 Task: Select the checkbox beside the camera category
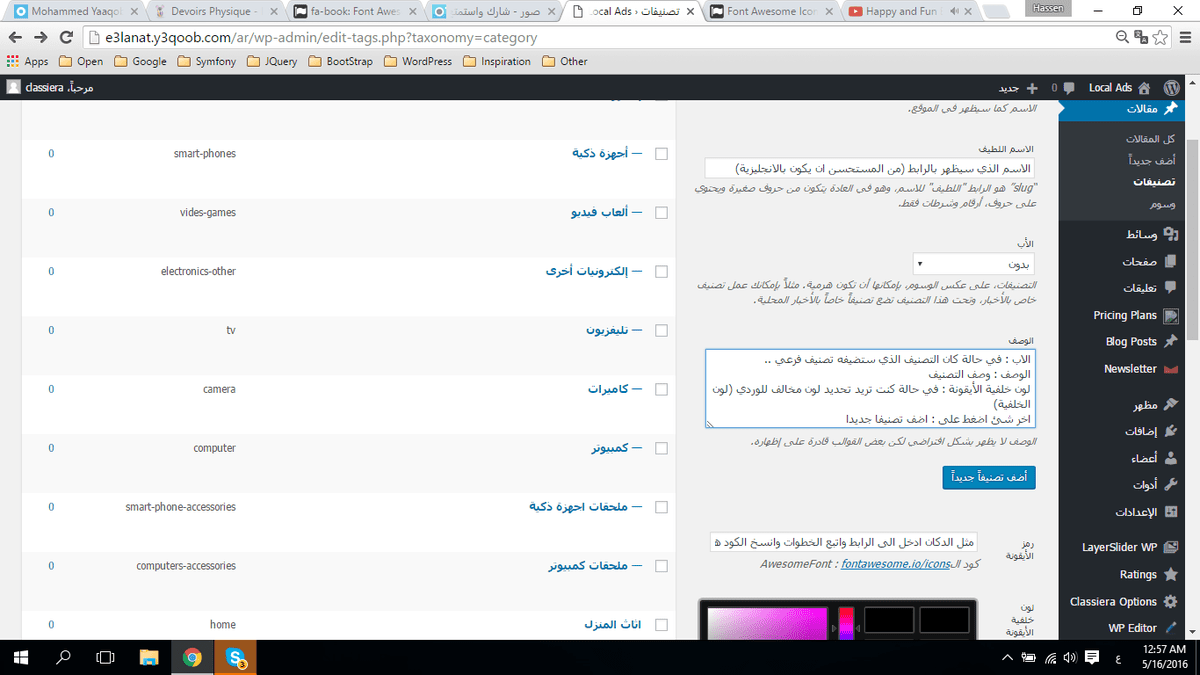[661, 389]
